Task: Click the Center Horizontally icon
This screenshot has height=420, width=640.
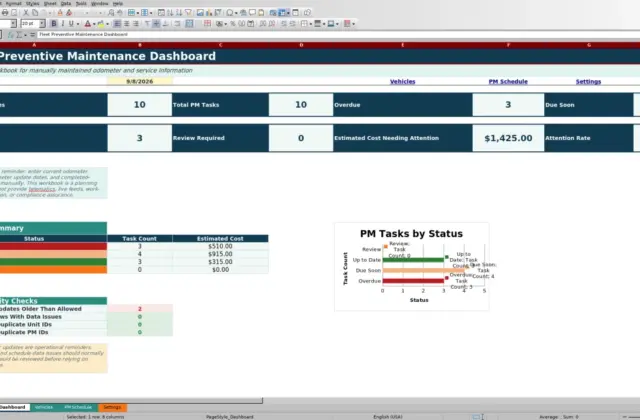Action: click(x=127, y=24)
